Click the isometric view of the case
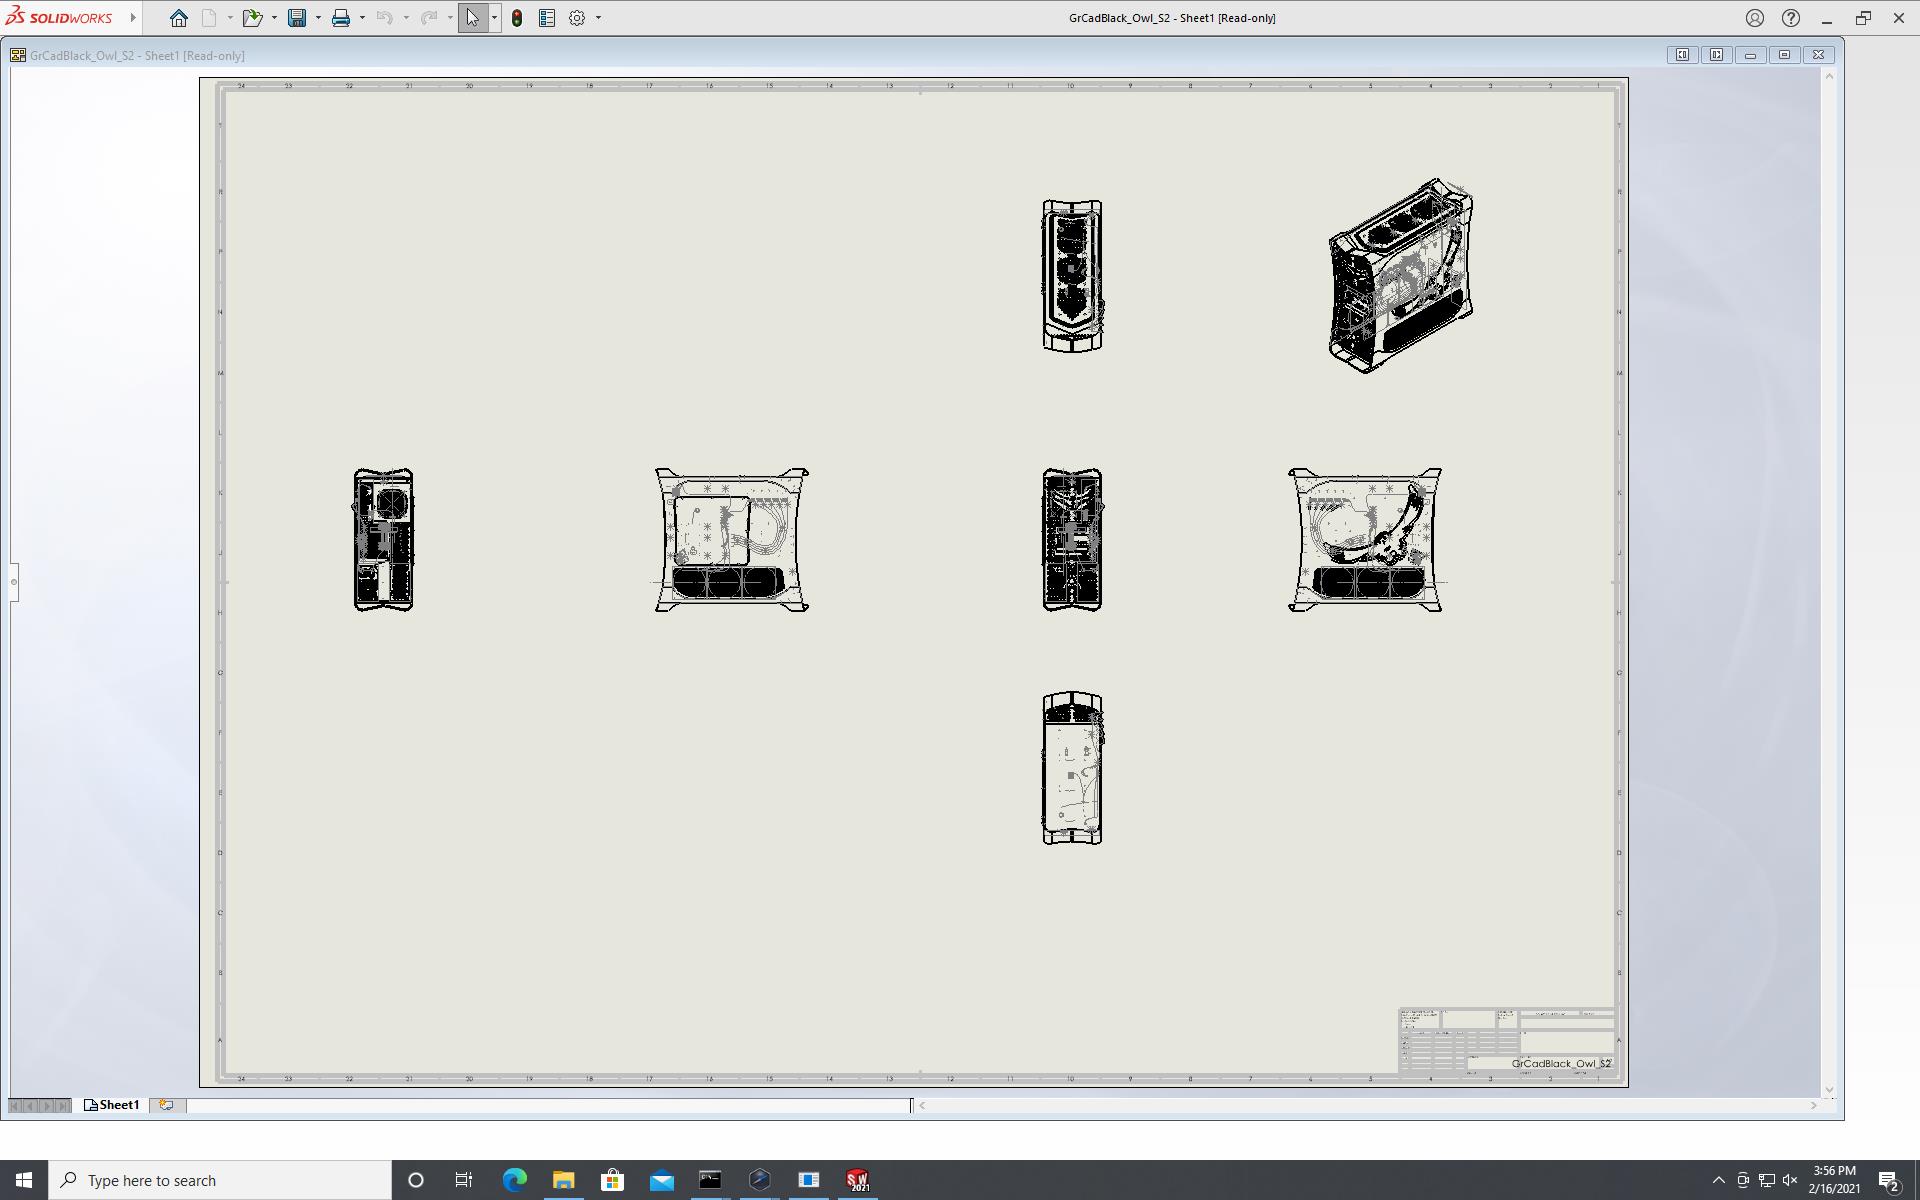This screenshot has height=1200, width=1920. coord(1400,276)
